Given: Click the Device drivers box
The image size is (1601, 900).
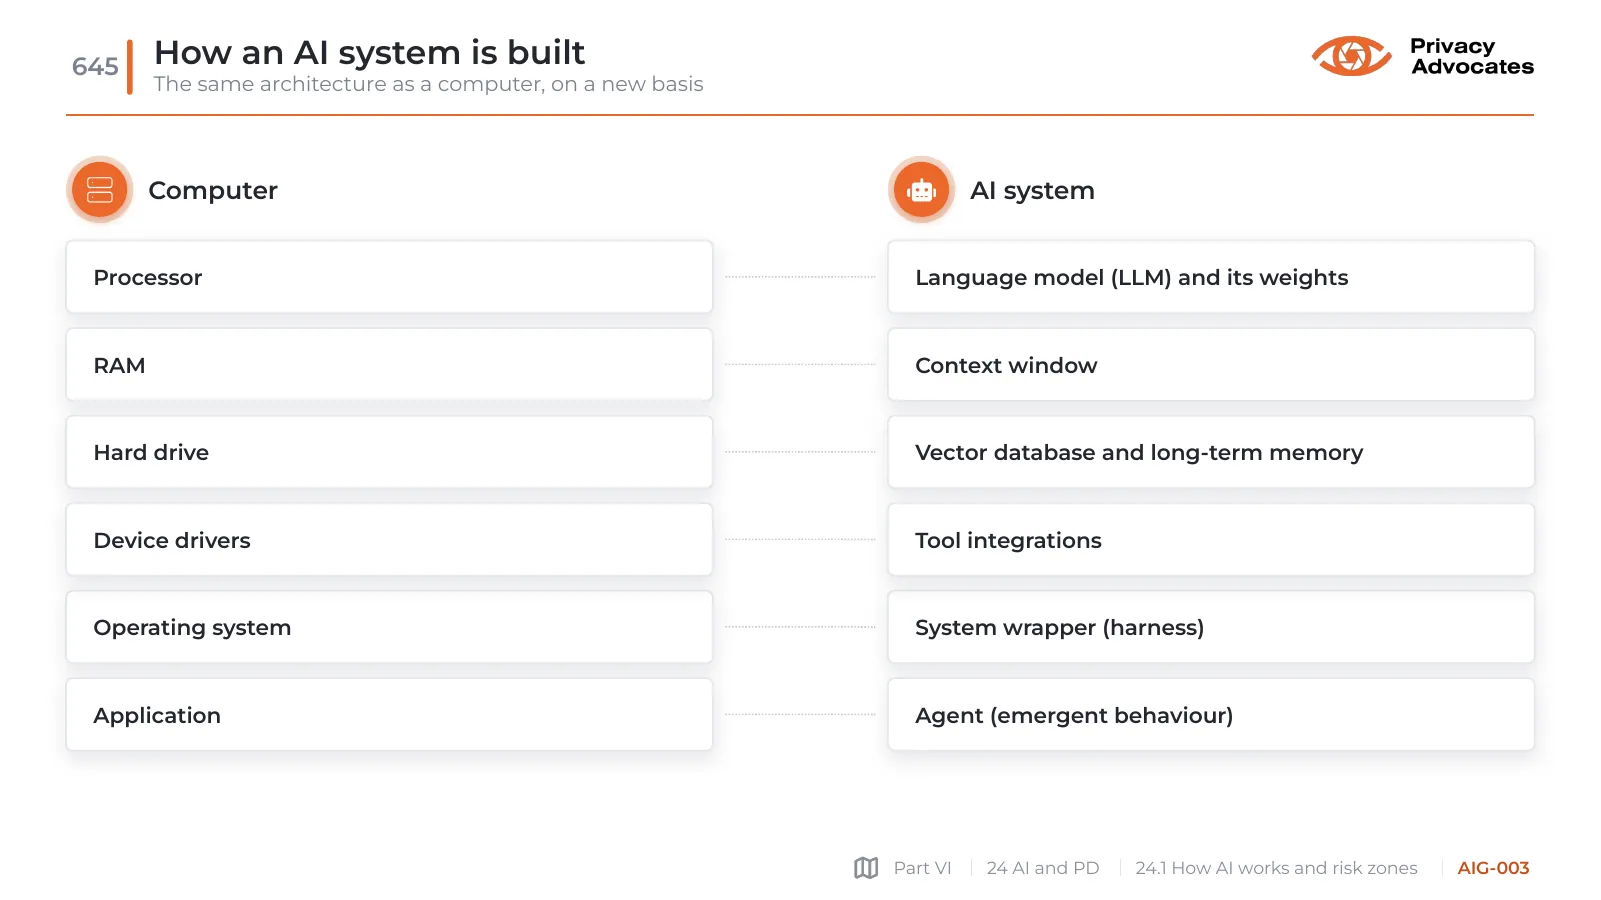Looking at the screenshot, I should pyautogui.click(x=389, y=540).
